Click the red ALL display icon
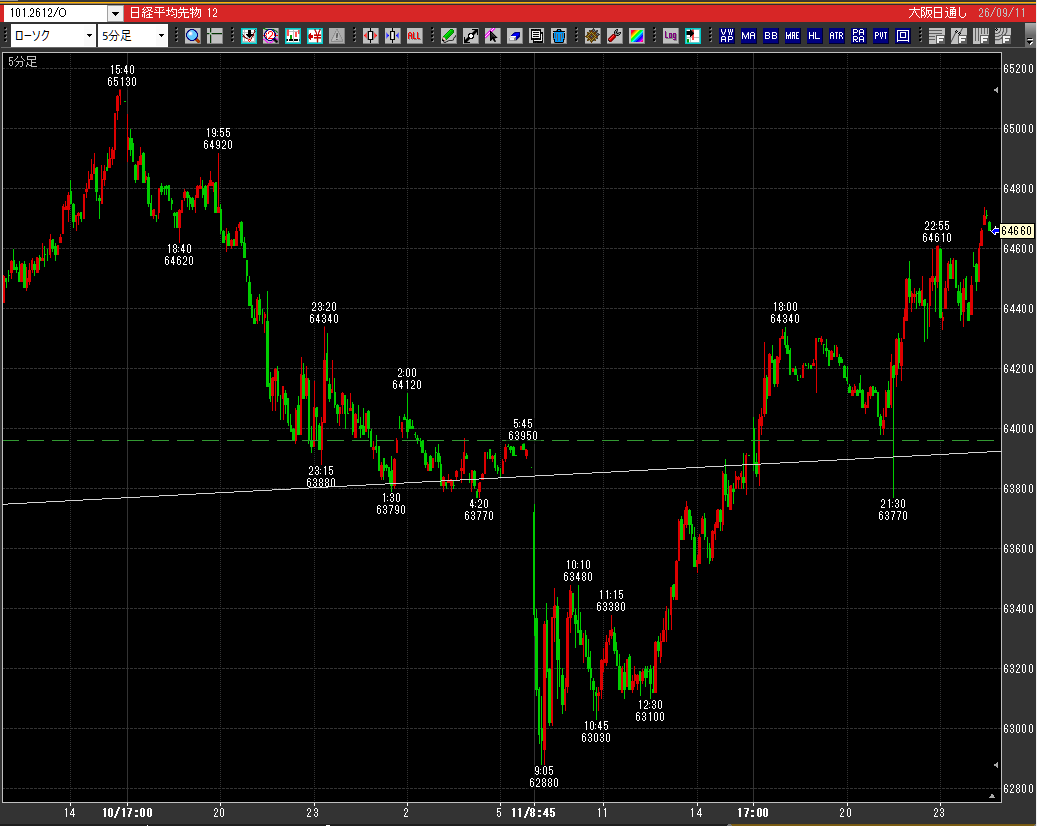The image size is (1037, 826). 414,36
